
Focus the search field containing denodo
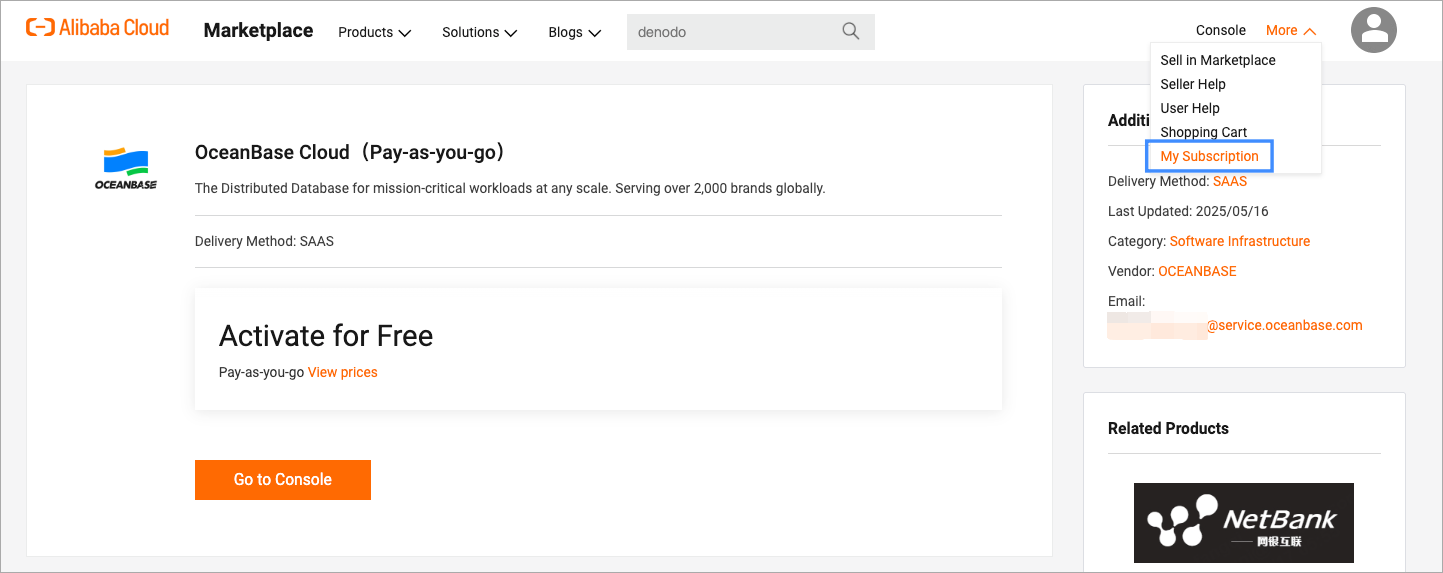click(x=735, y=32)
